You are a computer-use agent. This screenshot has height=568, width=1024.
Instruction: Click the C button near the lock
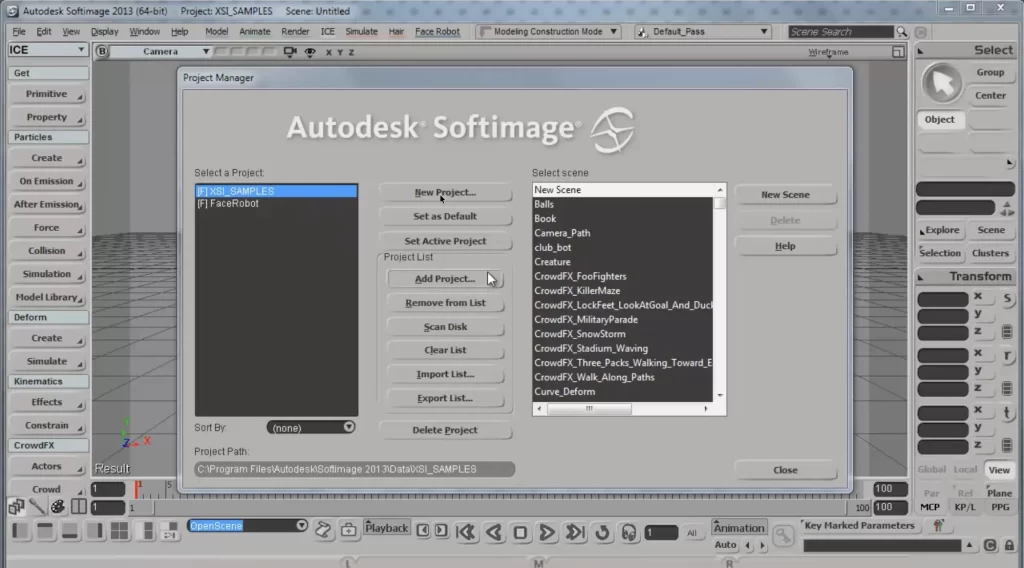(990, 545)
